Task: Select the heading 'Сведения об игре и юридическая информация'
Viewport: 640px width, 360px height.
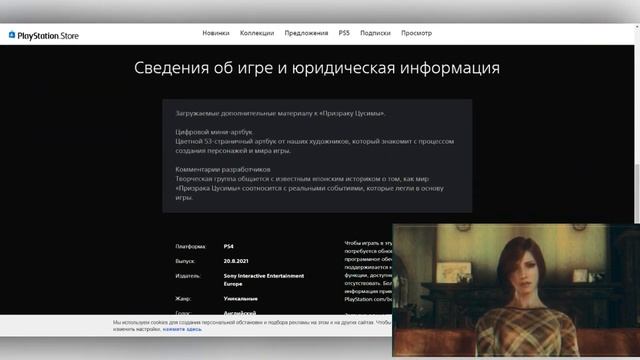Action: pos(317,68)
